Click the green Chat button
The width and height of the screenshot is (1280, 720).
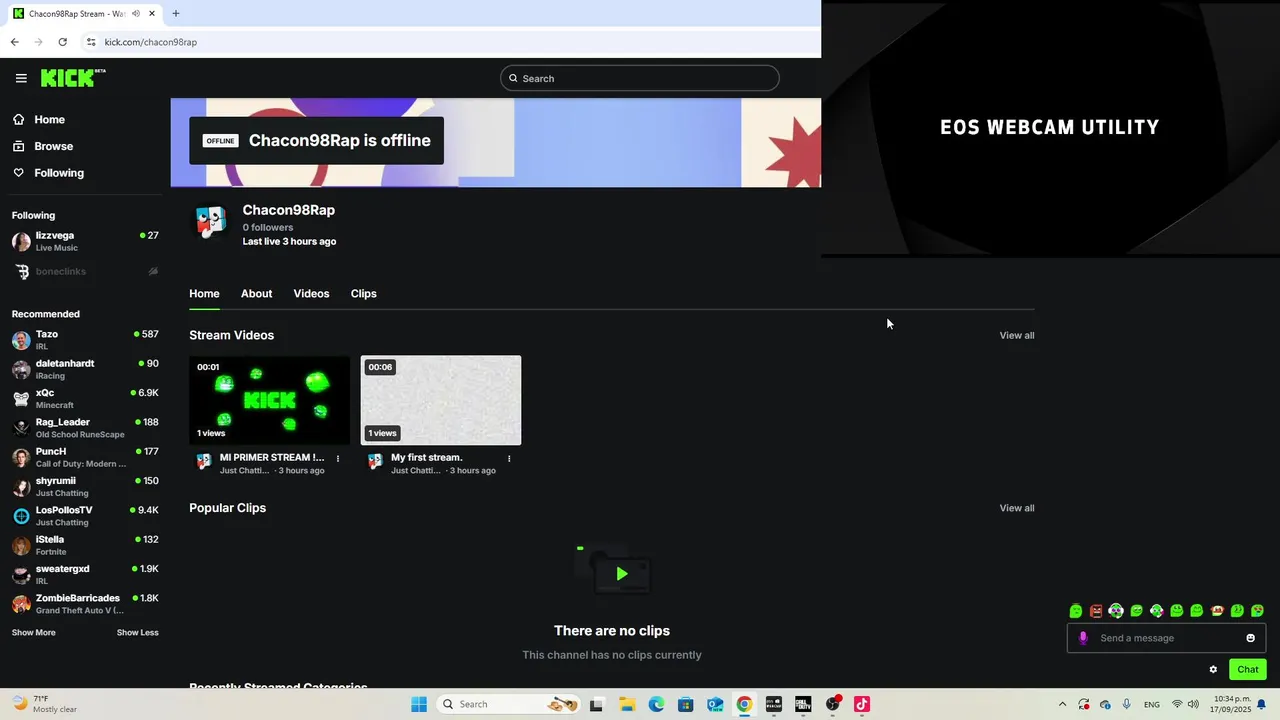coord(1248,670)
